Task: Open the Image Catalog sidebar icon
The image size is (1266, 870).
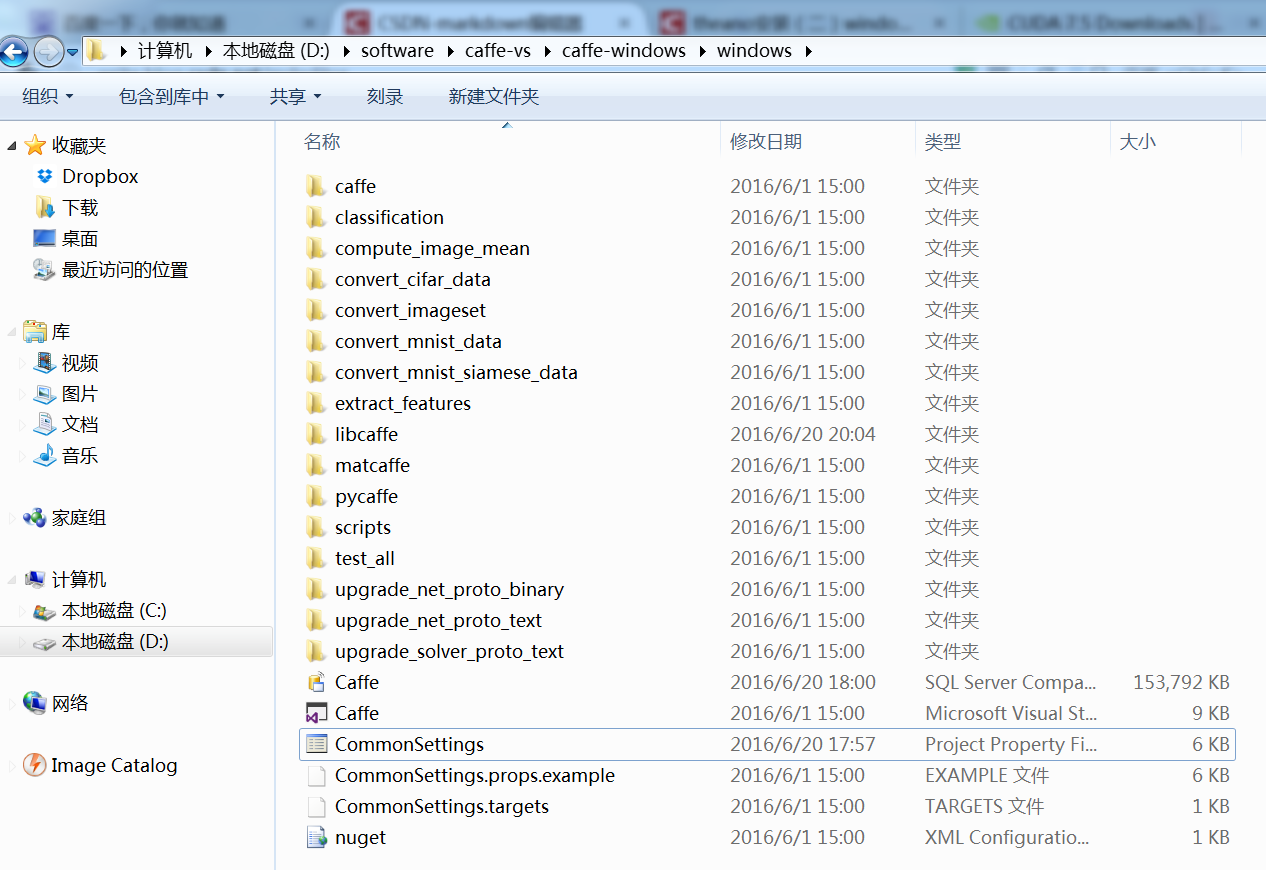Action: point(34,766)
